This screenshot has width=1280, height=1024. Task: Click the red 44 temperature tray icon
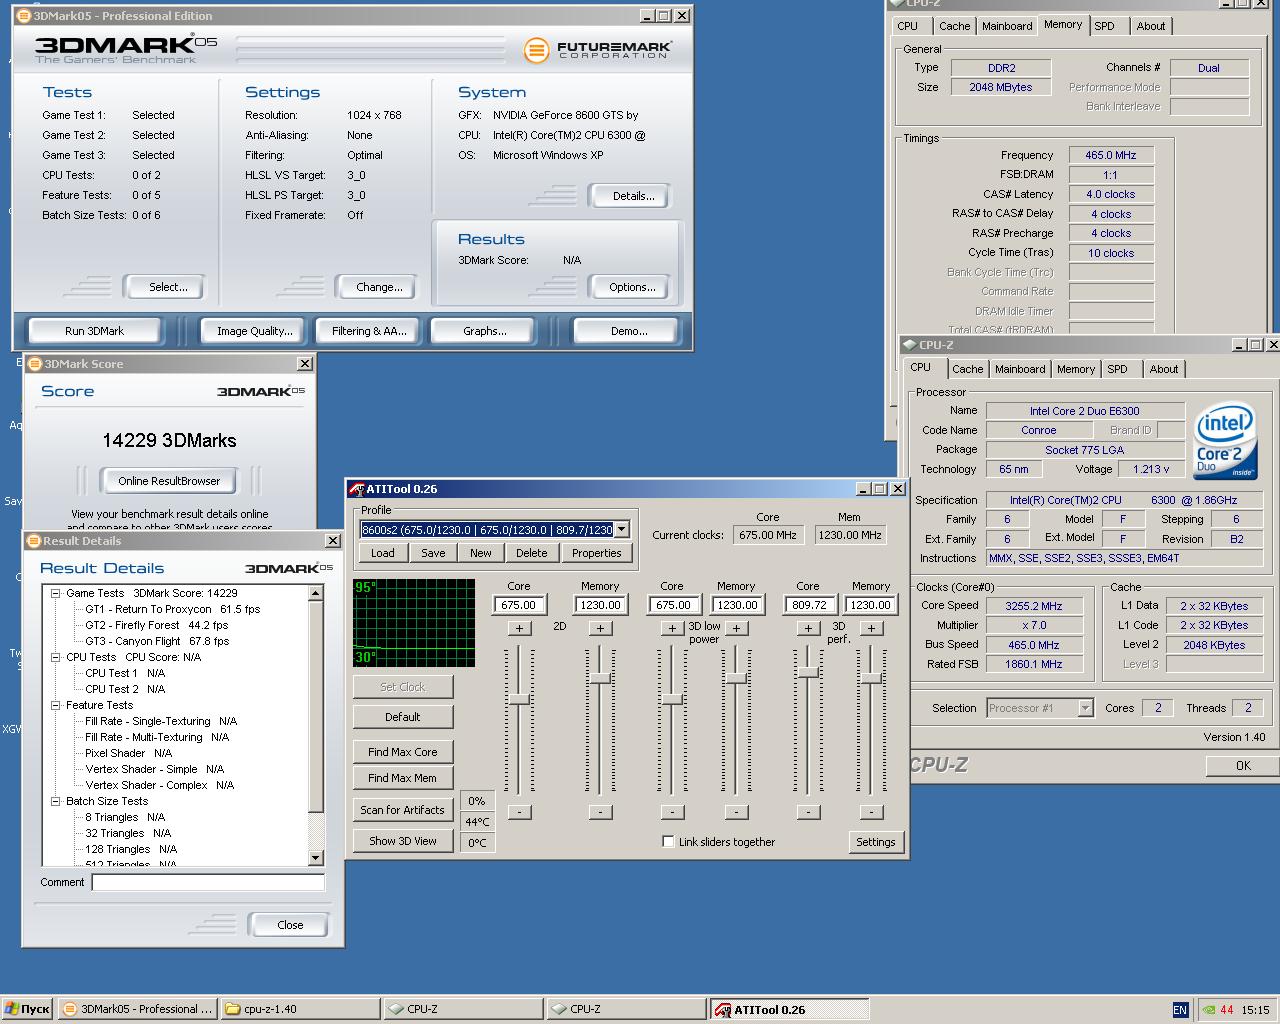pyautogui.click(x=1227, y=1010)
